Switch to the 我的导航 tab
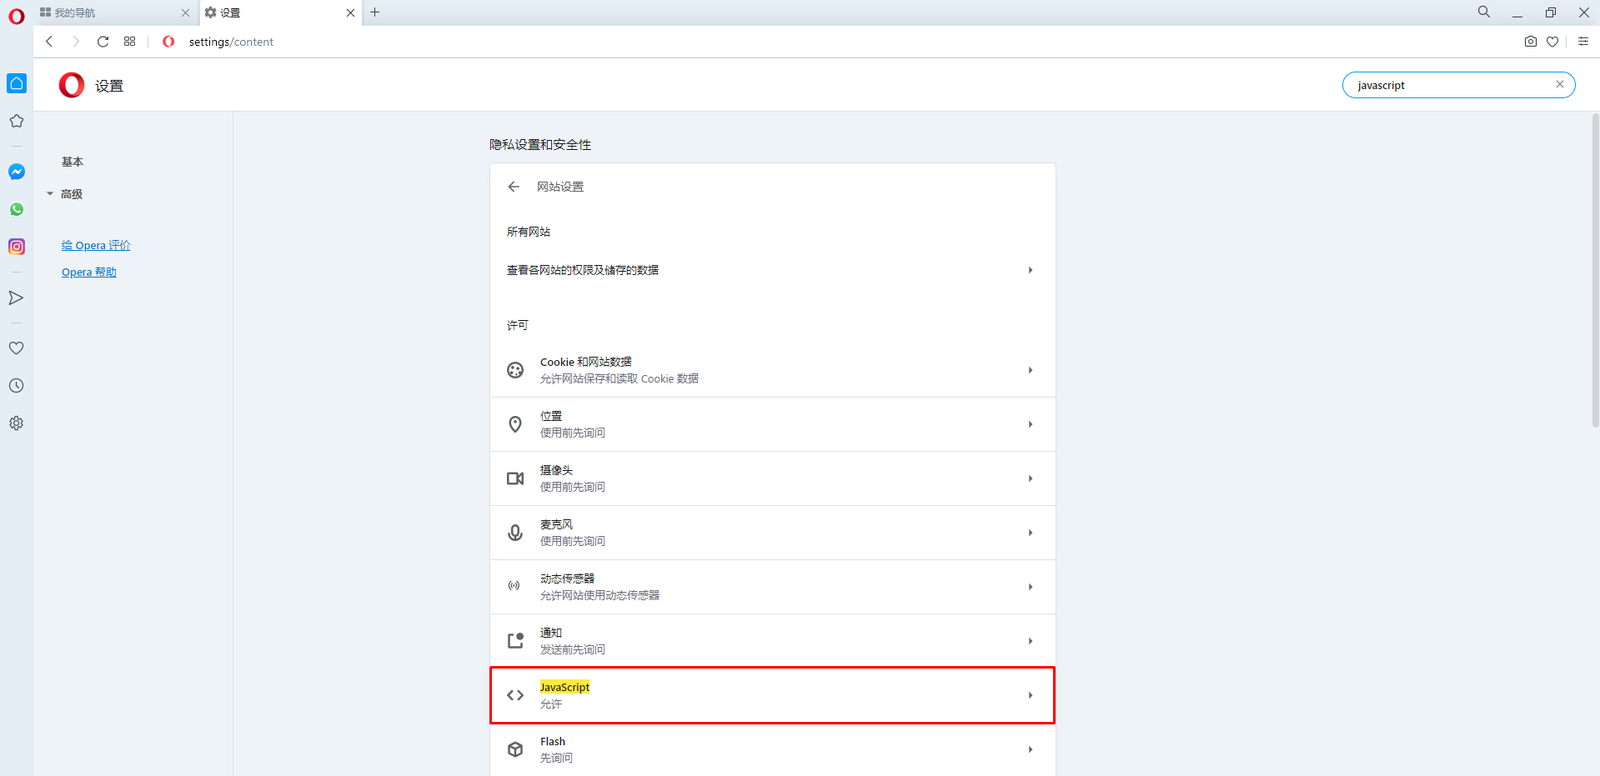 tap(110, 13)
